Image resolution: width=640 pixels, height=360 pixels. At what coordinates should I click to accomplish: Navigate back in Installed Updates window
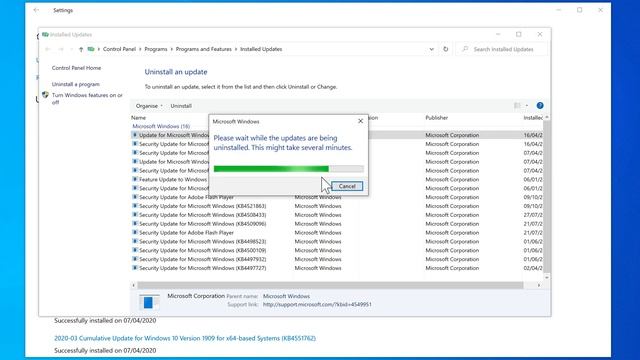[47, 49]
